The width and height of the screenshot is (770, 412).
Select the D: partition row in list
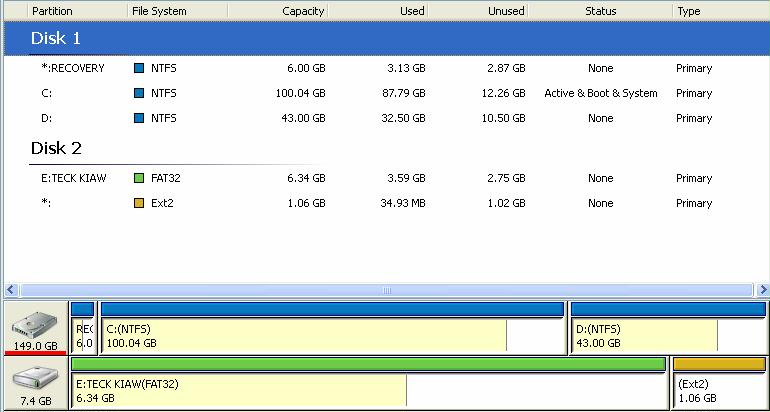385,119
